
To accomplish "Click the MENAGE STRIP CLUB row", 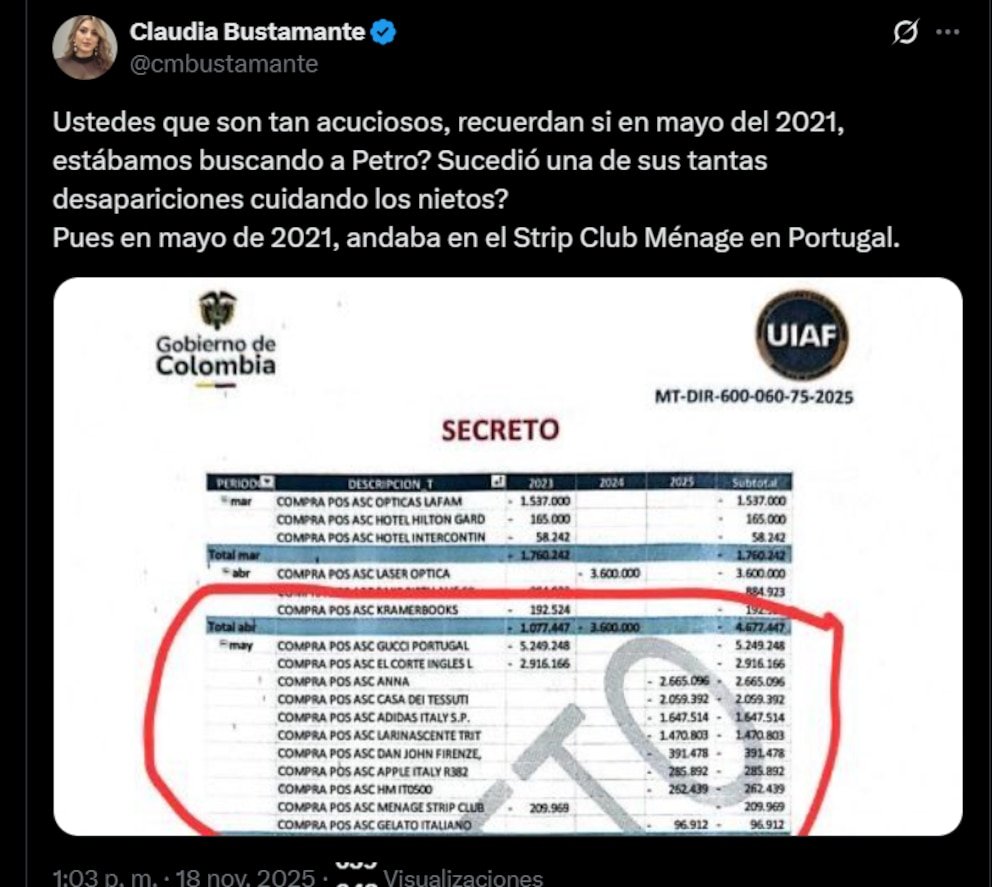I will [x=499, y=807].
